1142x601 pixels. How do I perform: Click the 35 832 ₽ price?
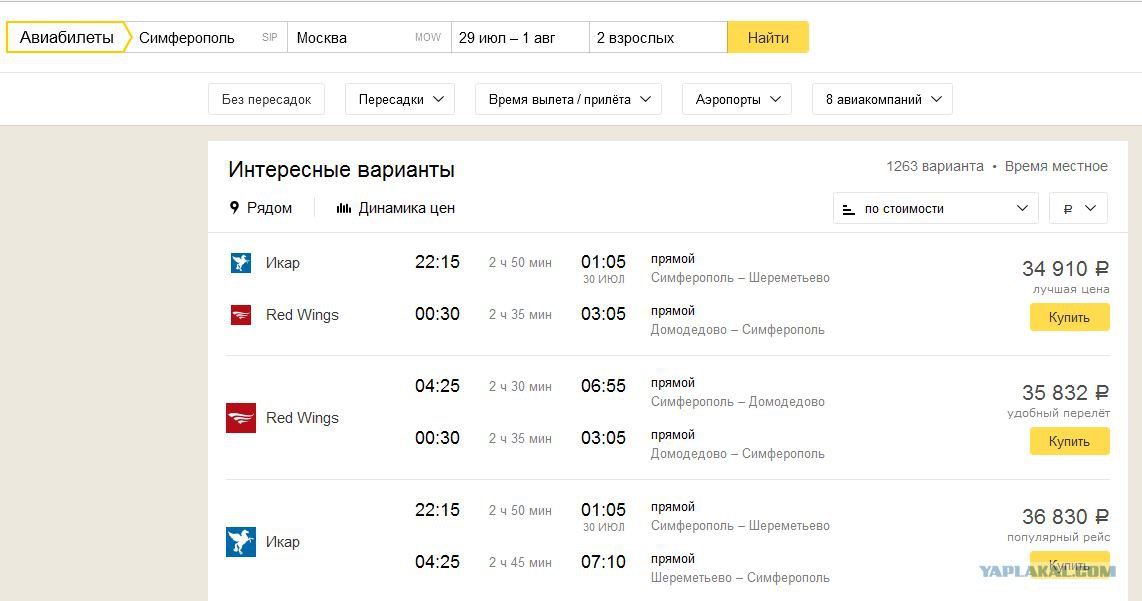pos(1066,393)
